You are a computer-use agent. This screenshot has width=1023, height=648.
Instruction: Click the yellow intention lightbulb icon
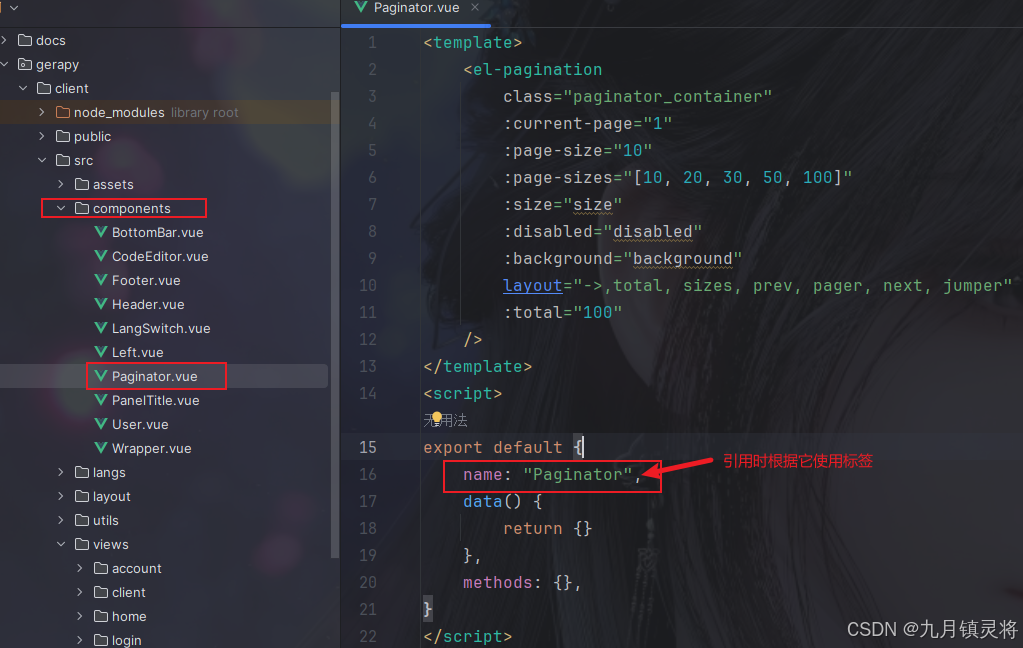pos(436,418)
